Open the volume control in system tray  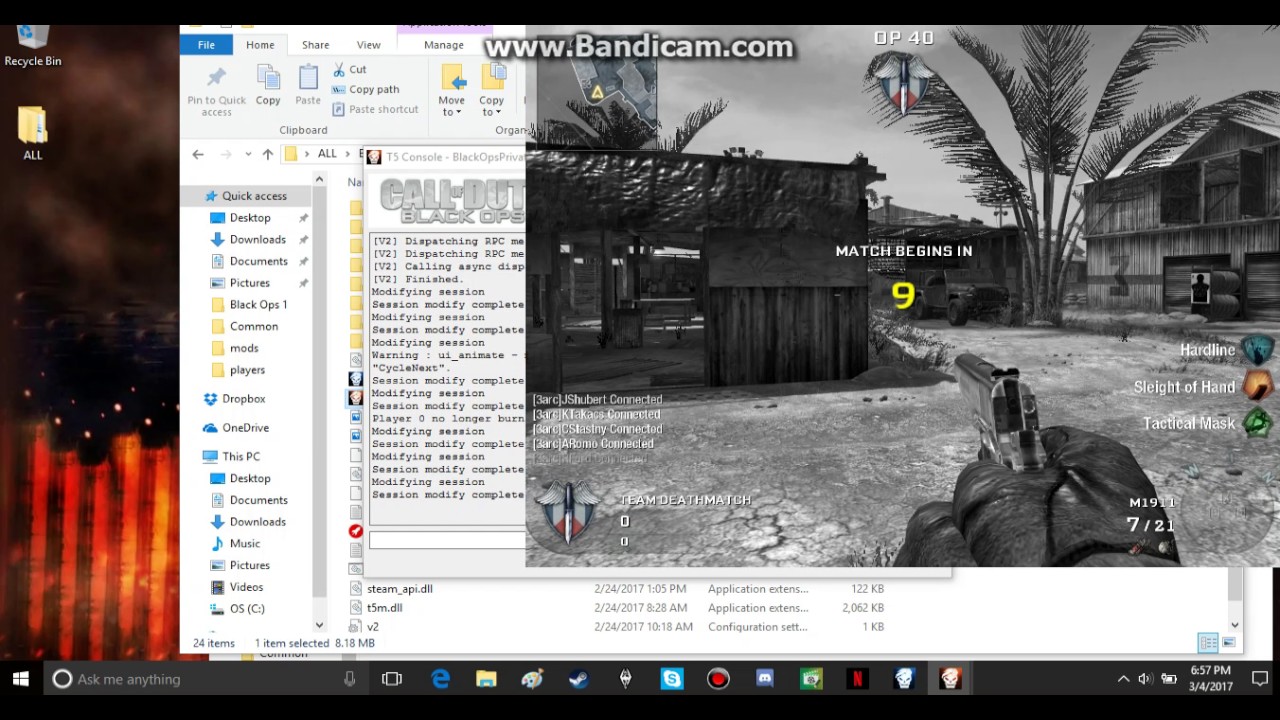(x=1145, y=679)
